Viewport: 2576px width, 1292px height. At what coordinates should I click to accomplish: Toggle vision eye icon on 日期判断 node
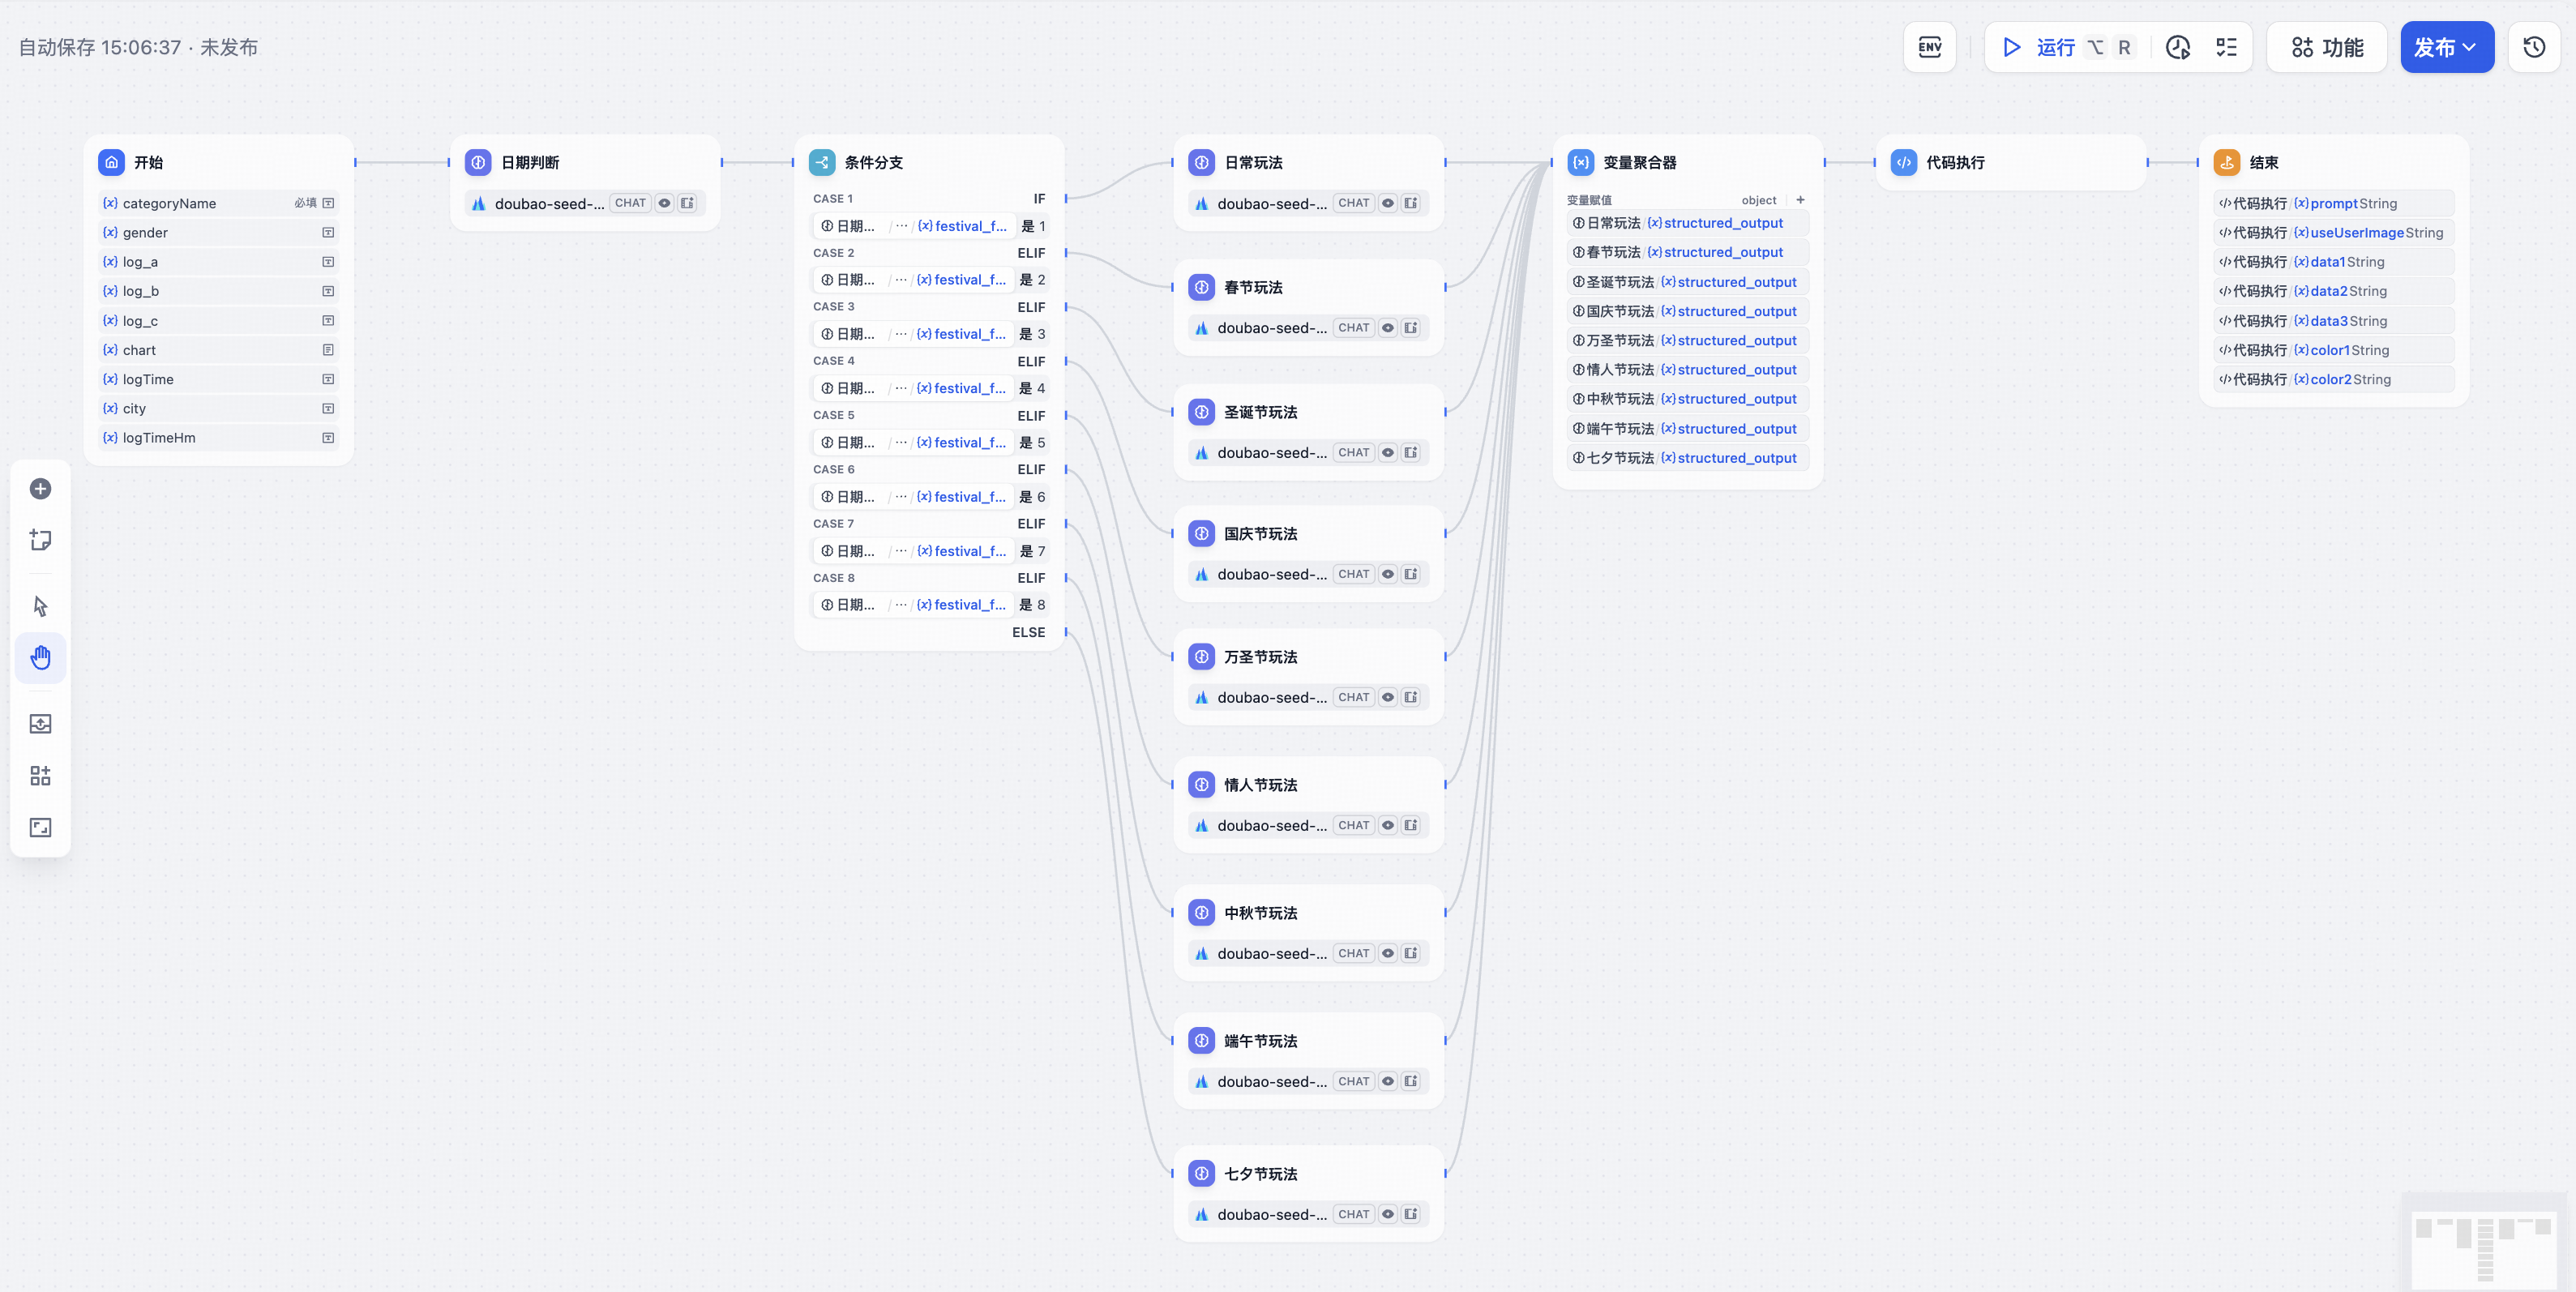pos(664,203)
